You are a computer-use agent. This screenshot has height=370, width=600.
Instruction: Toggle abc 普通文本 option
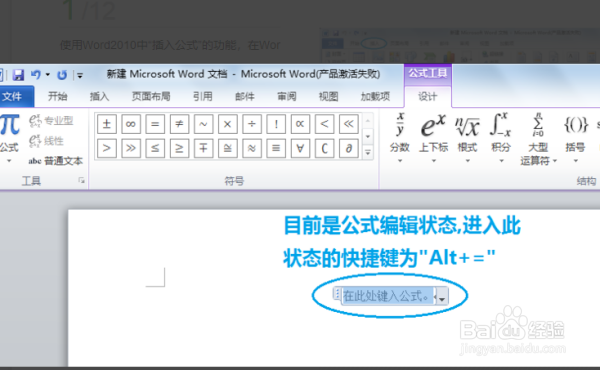(x=56, y=161)
